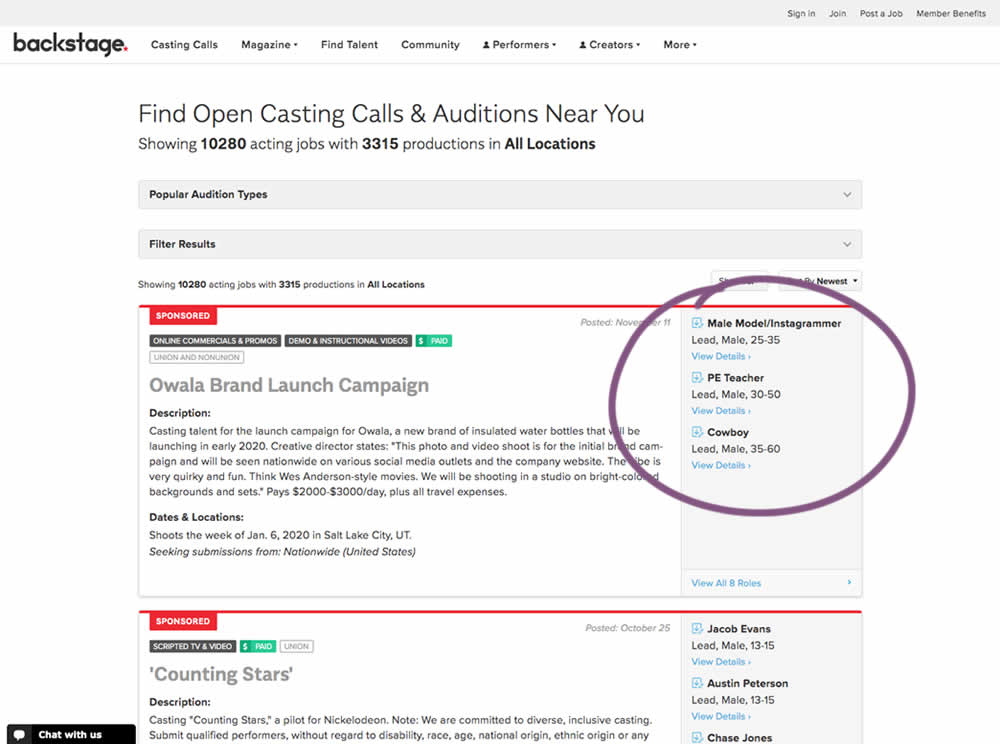Expand the Popular Audition Types panel
The width and height of the screenshot is (1000, 744).
pos(499,194)
